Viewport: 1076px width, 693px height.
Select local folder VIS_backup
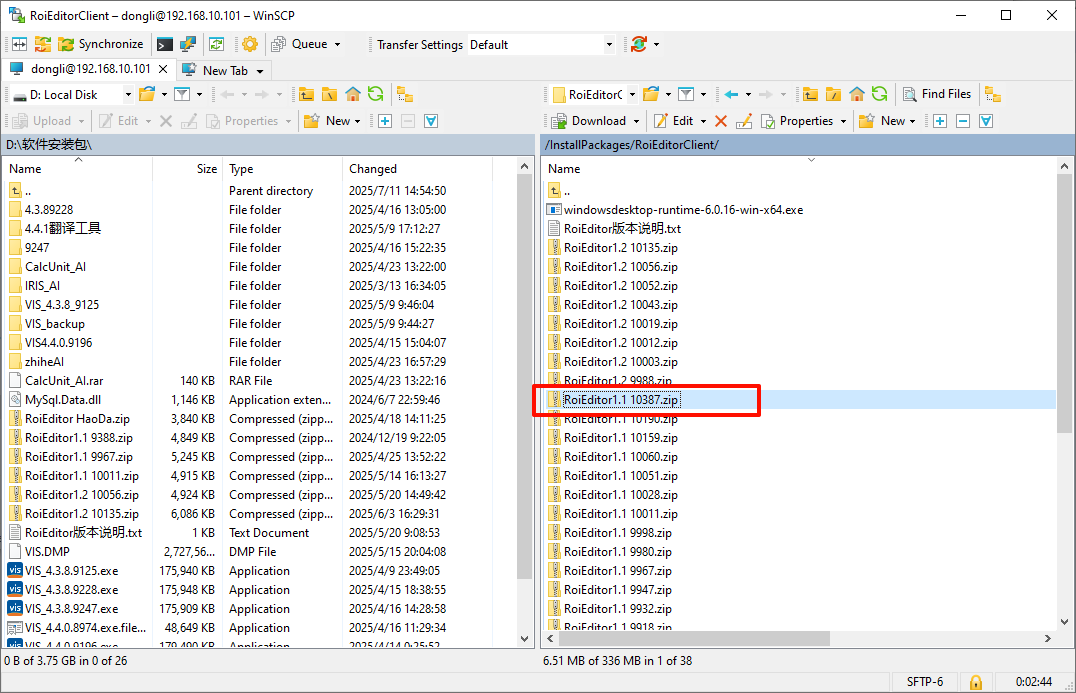[55, 324]
